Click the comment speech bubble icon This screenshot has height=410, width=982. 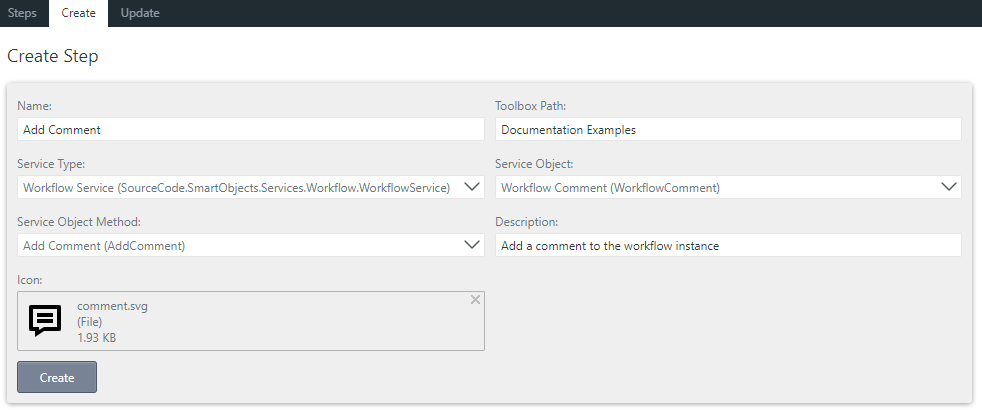[x=45, y=321]
